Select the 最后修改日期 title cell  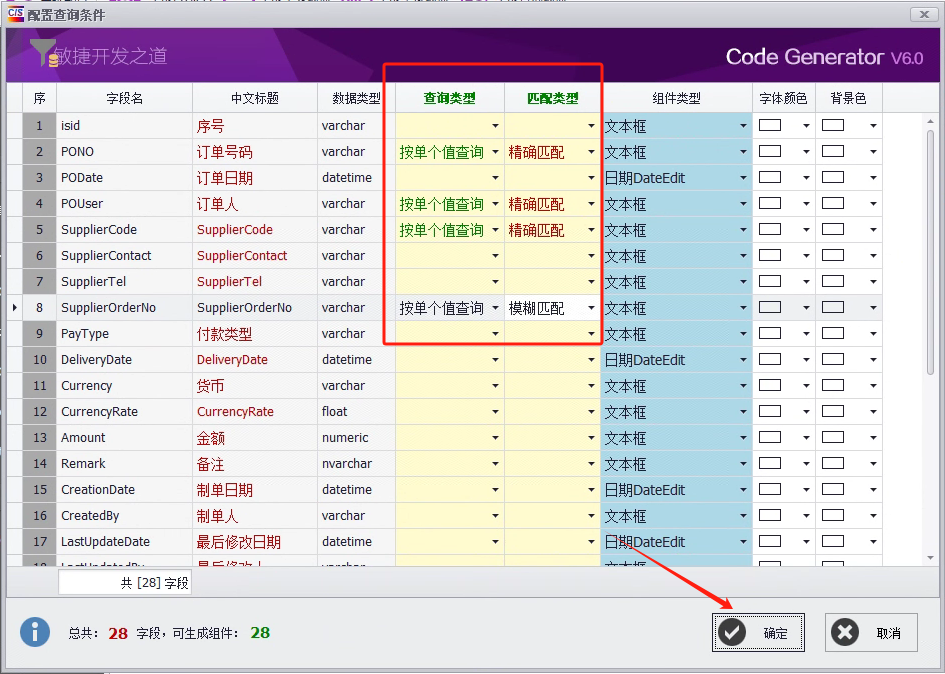(x=255, y=542)
